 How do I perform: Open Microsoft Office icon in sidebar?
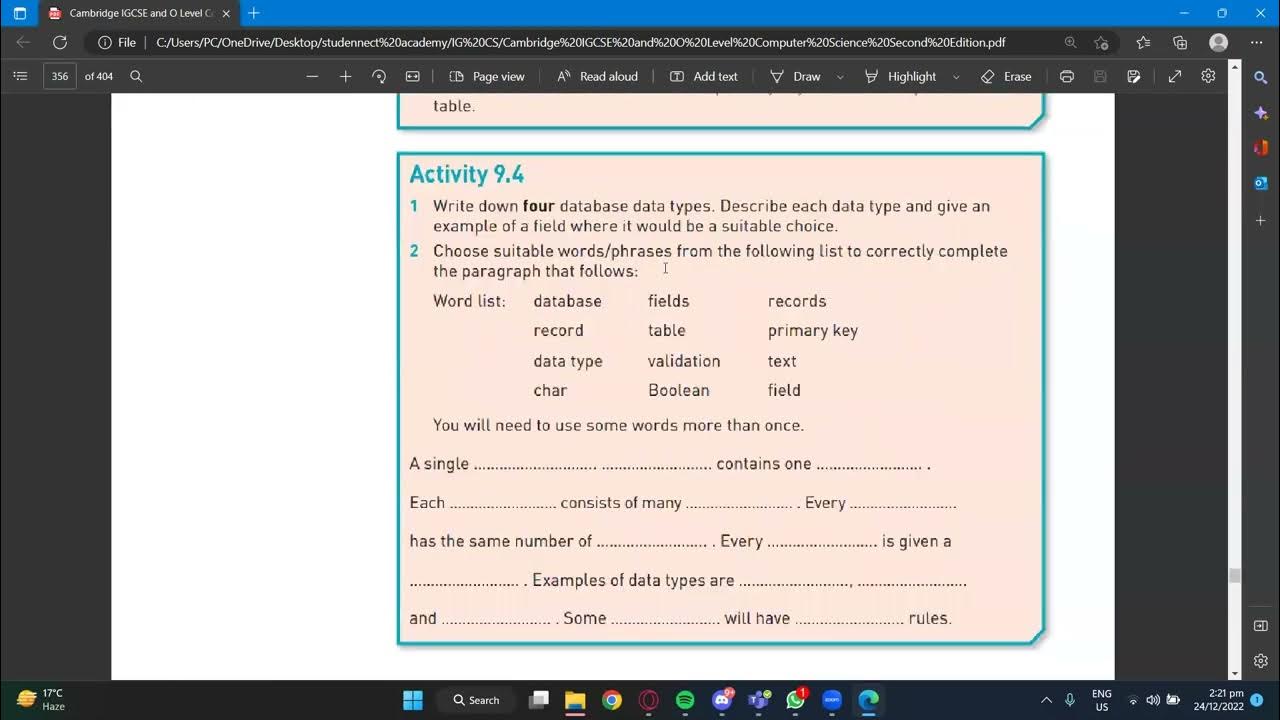point(1261,148)
